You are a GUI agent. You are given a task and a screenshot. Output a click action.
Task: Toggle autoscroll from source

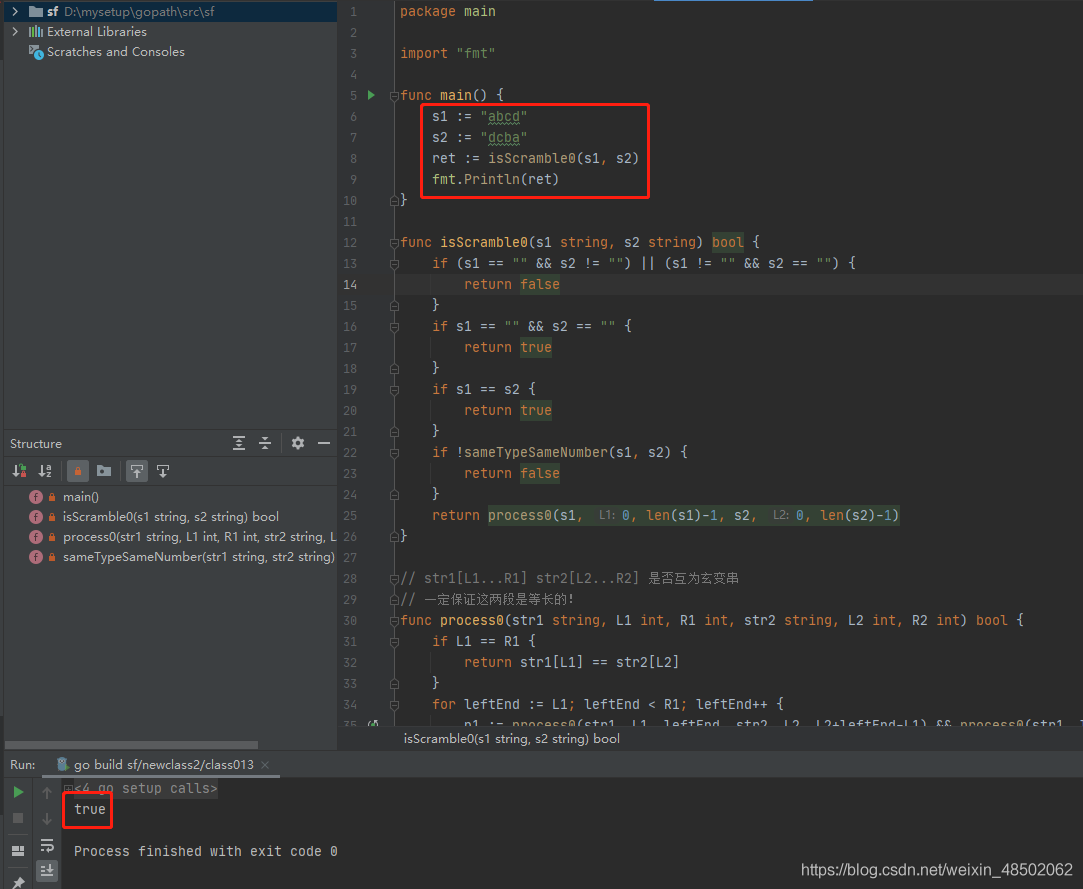point(163,471)
